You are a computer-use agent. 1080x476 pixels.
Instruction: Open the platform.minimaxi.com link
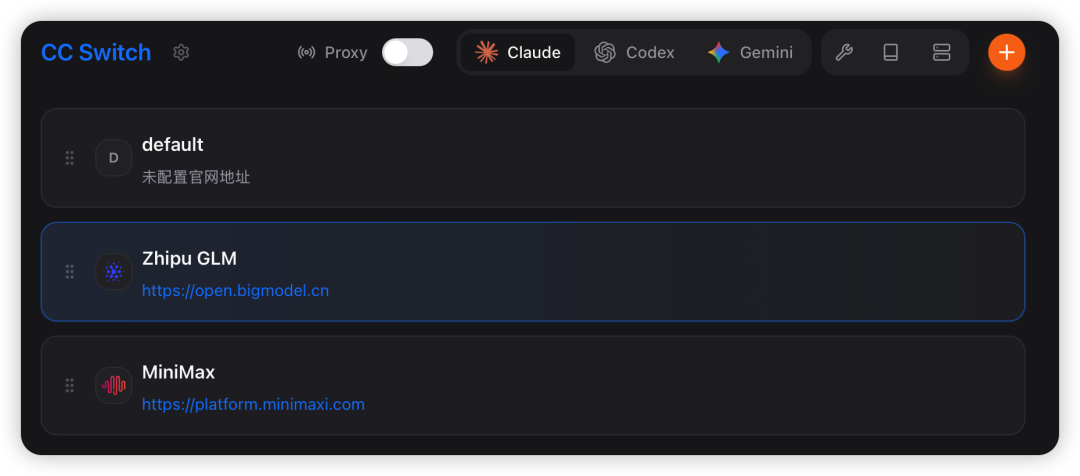click(253, 405)
